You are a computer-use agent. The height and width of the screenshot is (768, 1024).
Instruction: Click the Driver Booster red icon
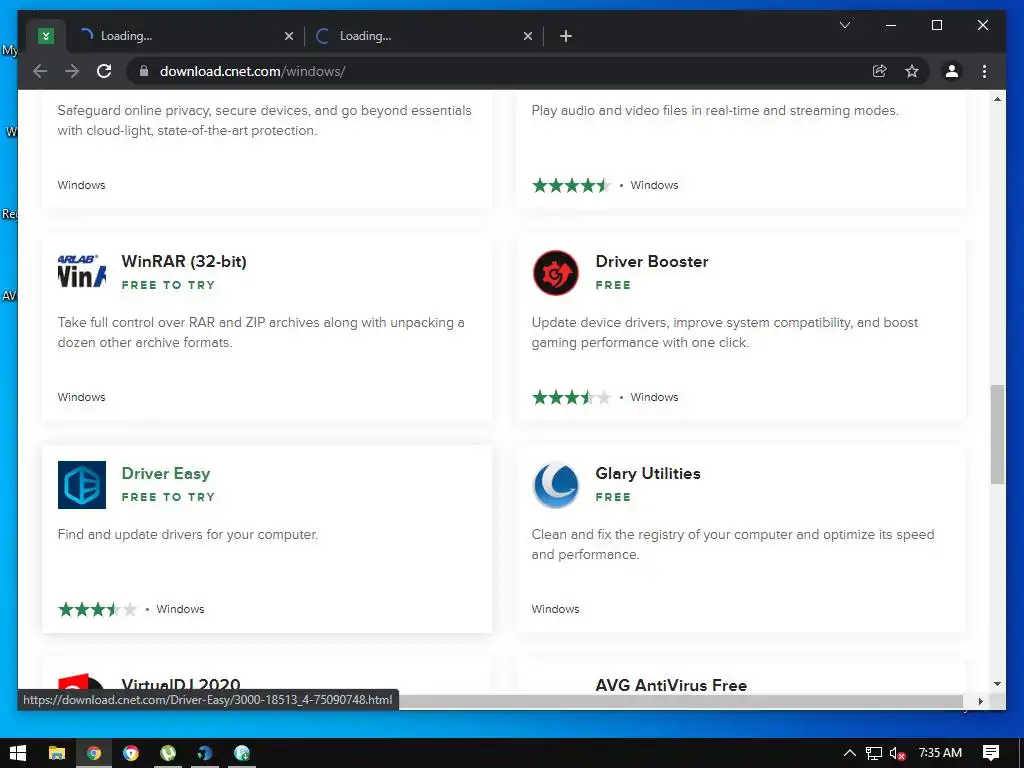coord(556,272)
